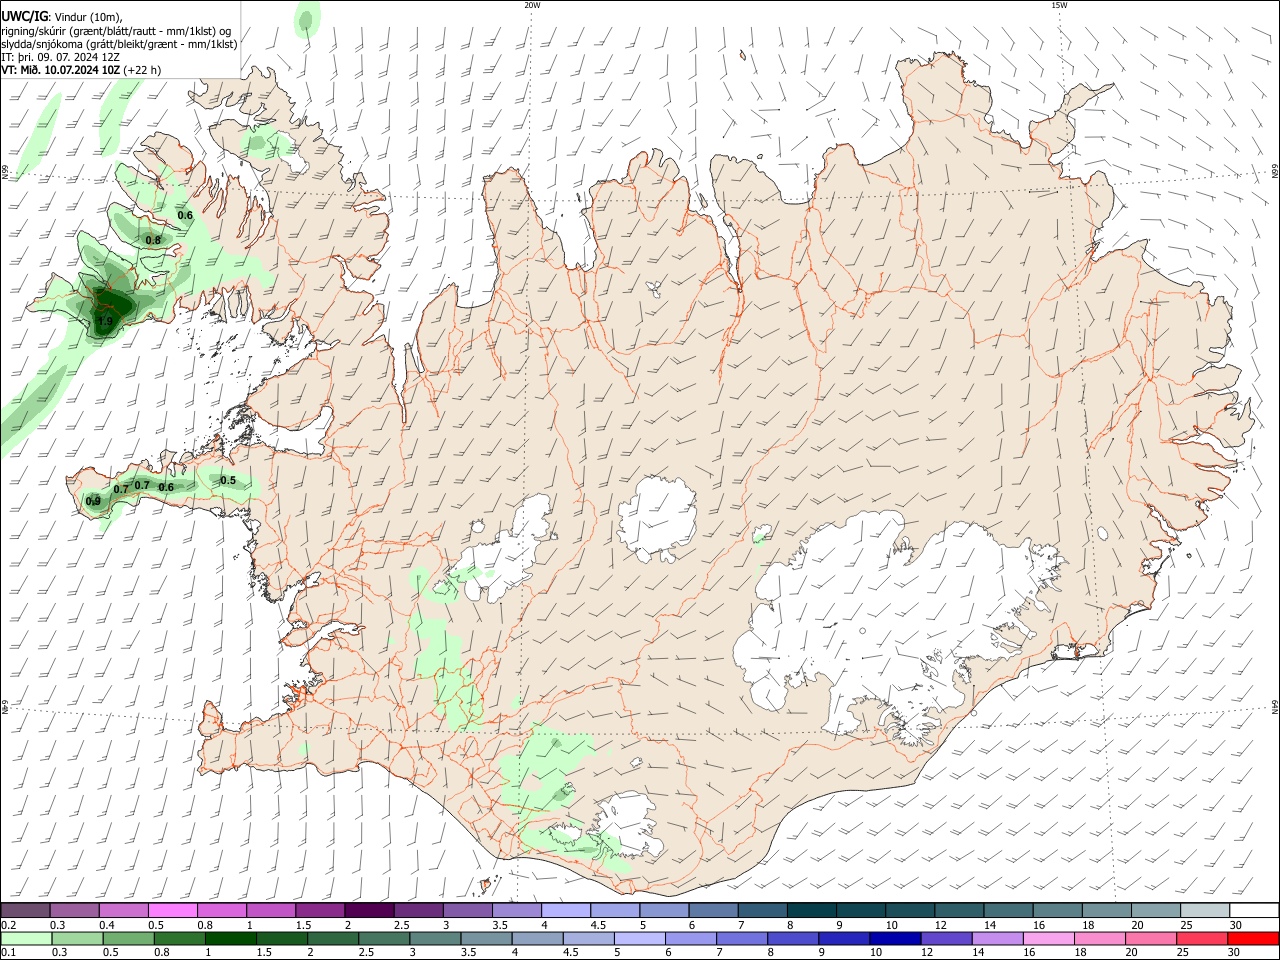The height and width of the screenshot is (960, 1280).
Task: Select the lower-scale blue swatch labeled 8
Action: (792, 938)
